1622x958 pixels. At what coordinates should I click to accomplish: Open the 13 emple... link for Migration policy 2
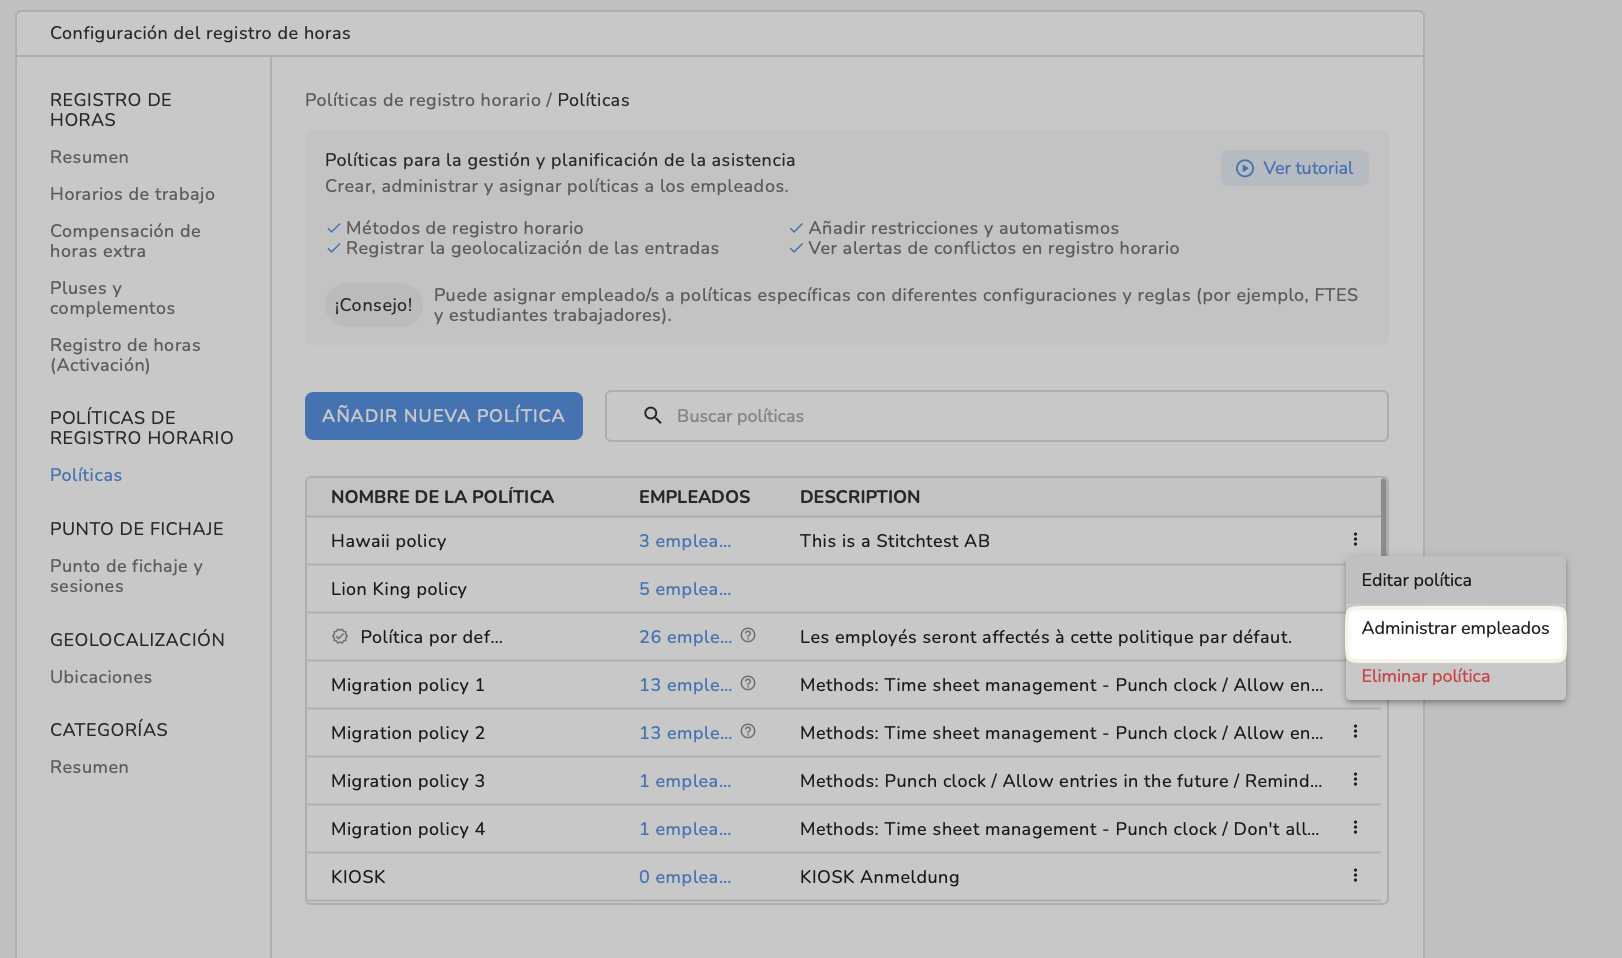tap(685, 733)
